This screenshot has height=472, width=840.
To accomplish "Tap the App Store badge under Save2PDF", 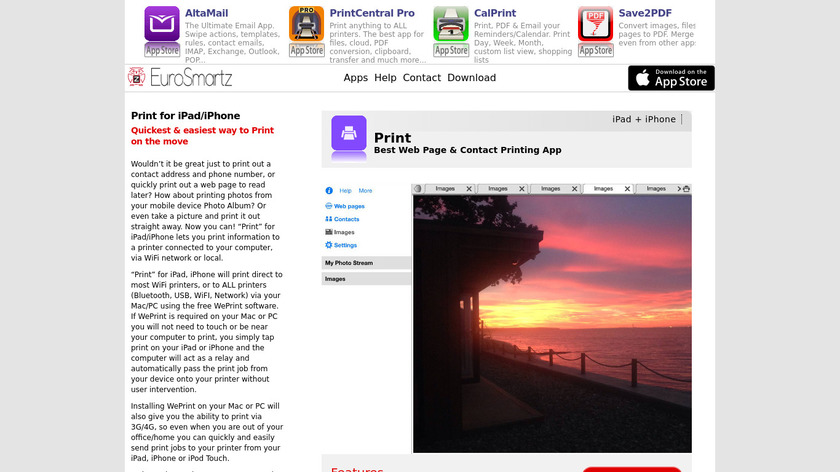I will [x=595, y=50].
